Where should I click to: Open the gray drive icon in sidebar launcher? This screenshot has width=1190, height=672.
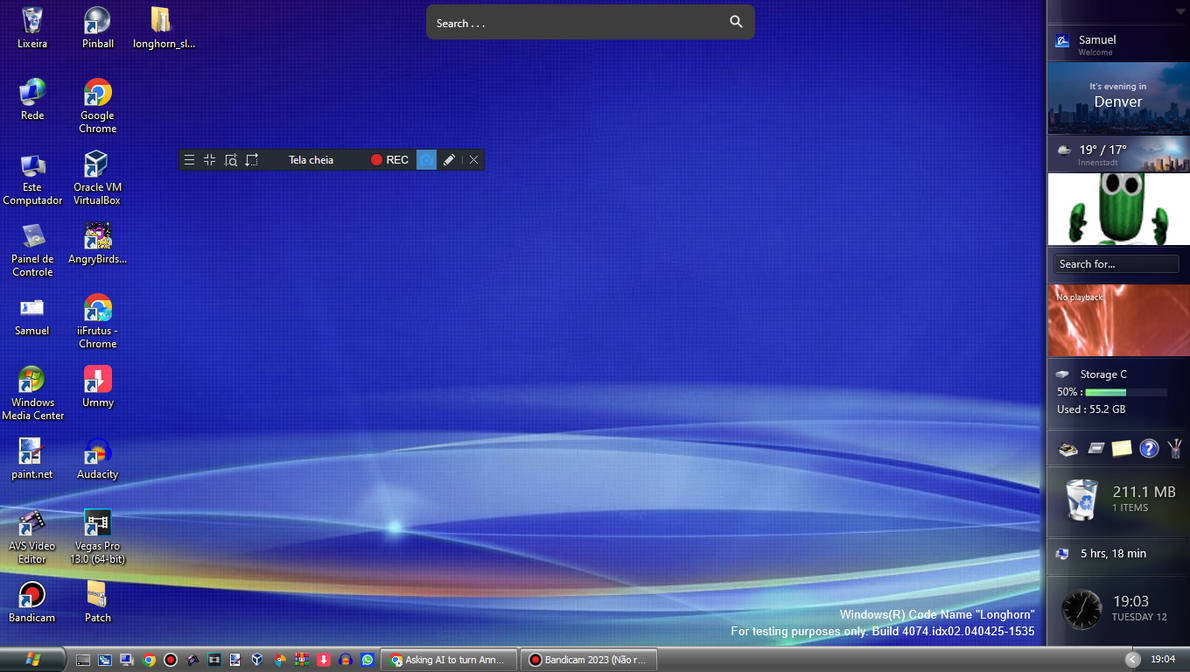[x=1095, y=448]
